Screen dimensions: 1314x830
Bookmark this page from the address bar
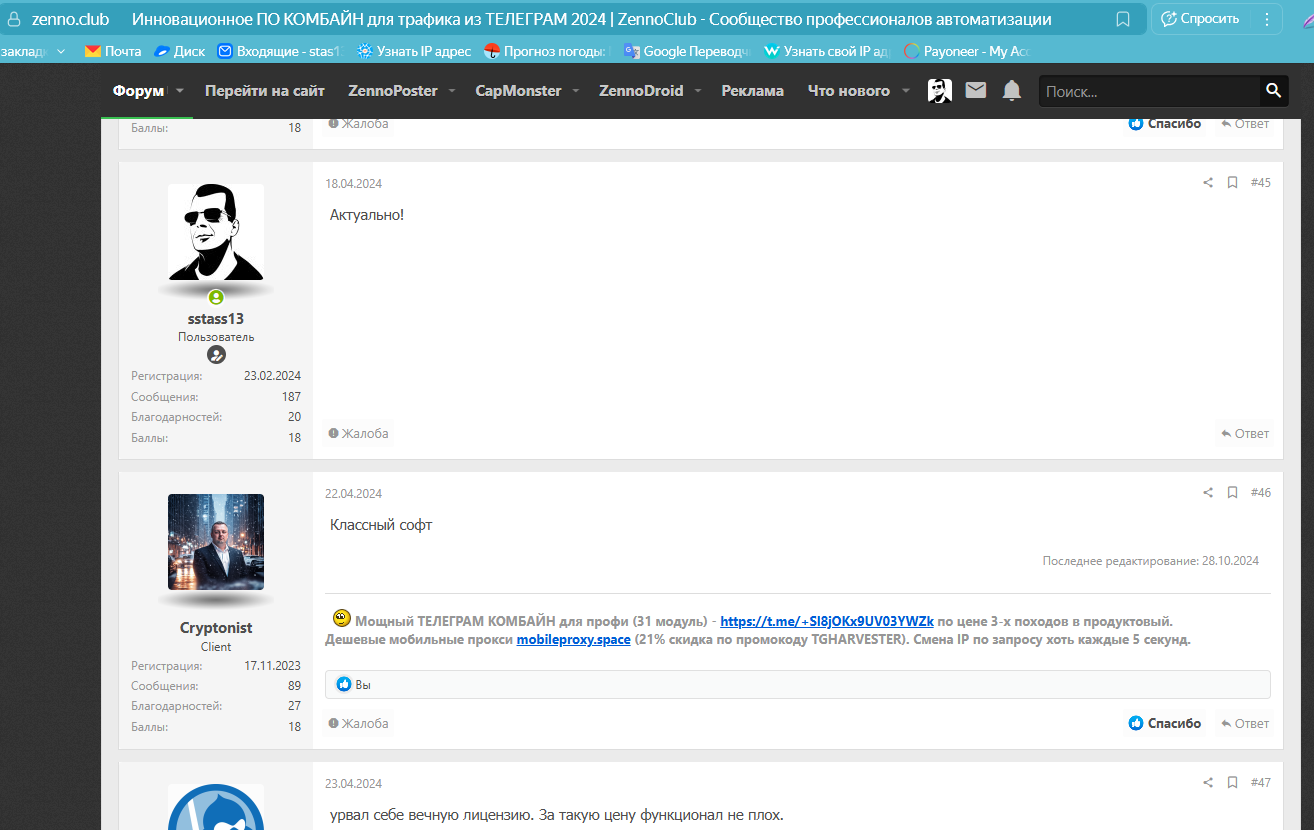(x=1123, y=19)
